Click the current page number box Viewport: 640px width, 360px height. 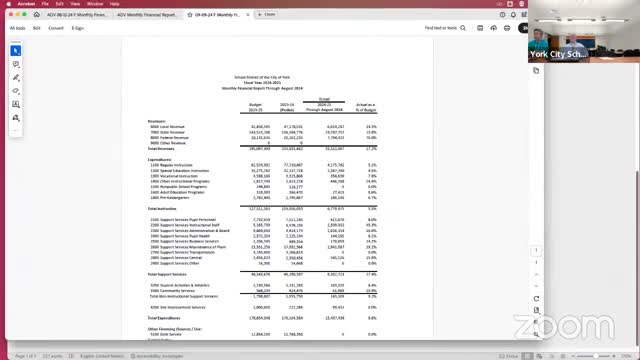point(536,250)
